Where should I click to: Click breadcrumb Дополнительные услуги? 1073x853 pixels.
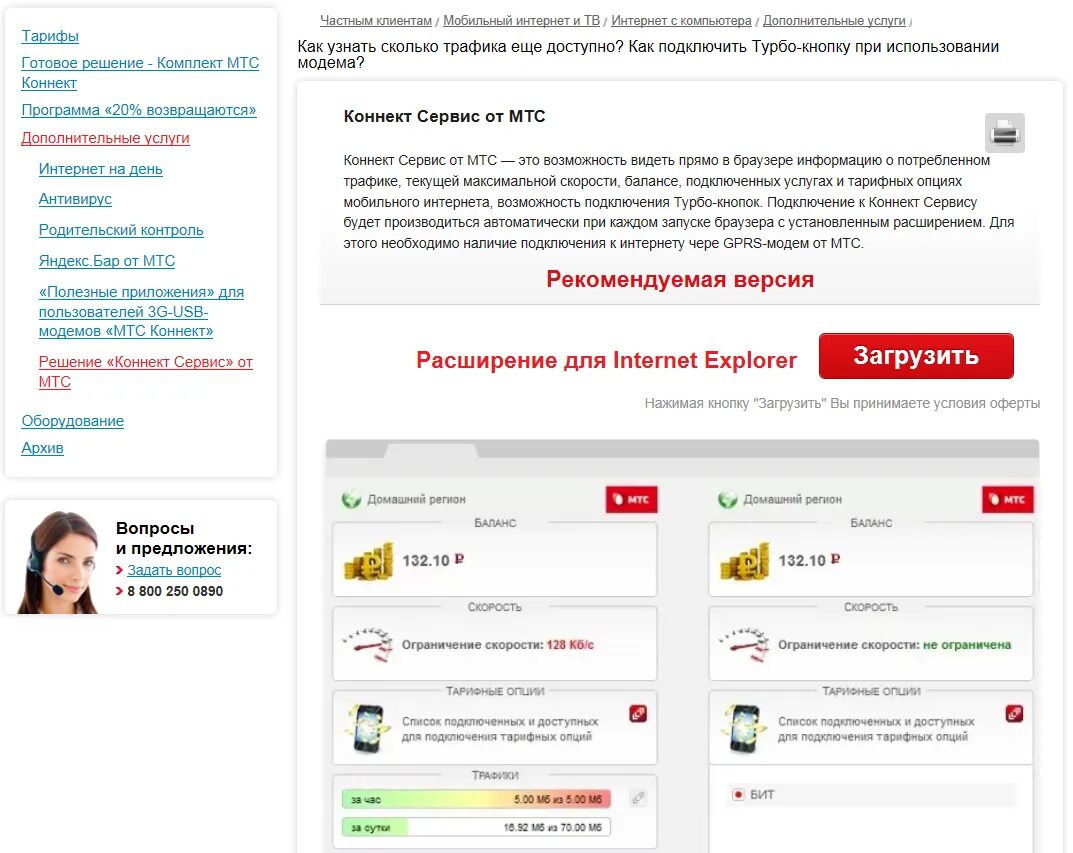[834, 21]
